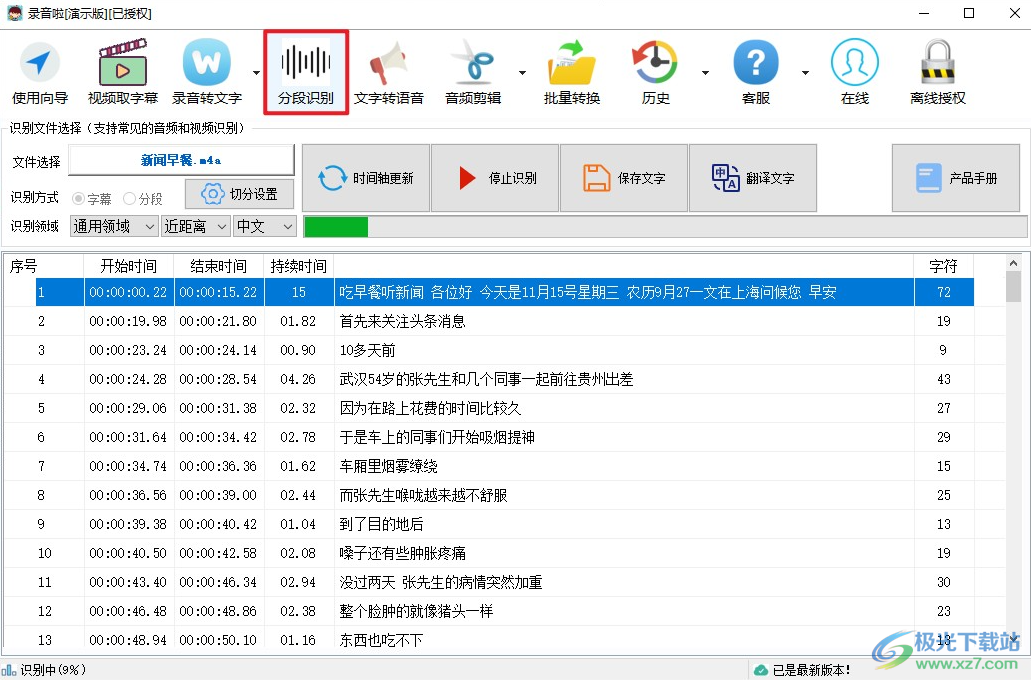This screenshot has width=1031, height=680.
Task: Select the row 10多天前
Action: (489, 350)
